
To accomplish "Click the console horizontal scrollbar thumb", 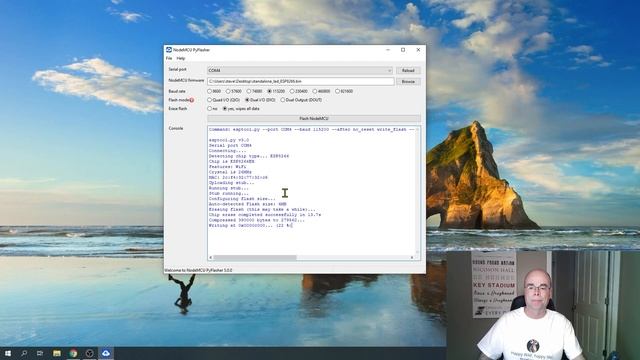I will coord(255,258).
